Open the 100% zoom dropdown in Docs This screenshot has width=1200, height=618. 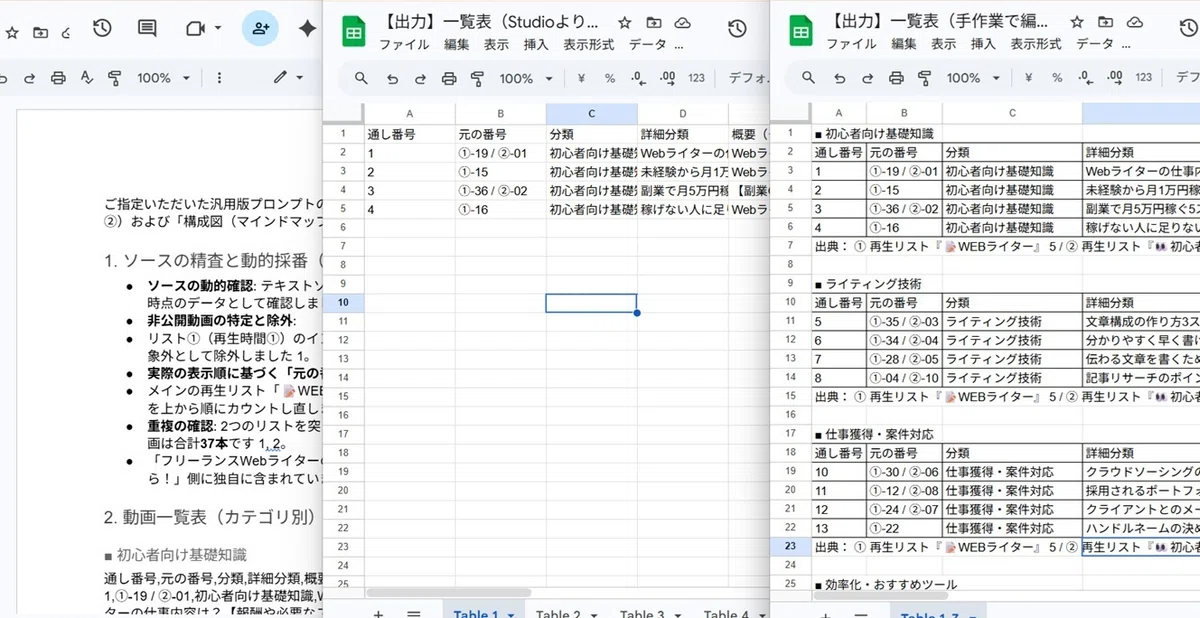(162, 78)
